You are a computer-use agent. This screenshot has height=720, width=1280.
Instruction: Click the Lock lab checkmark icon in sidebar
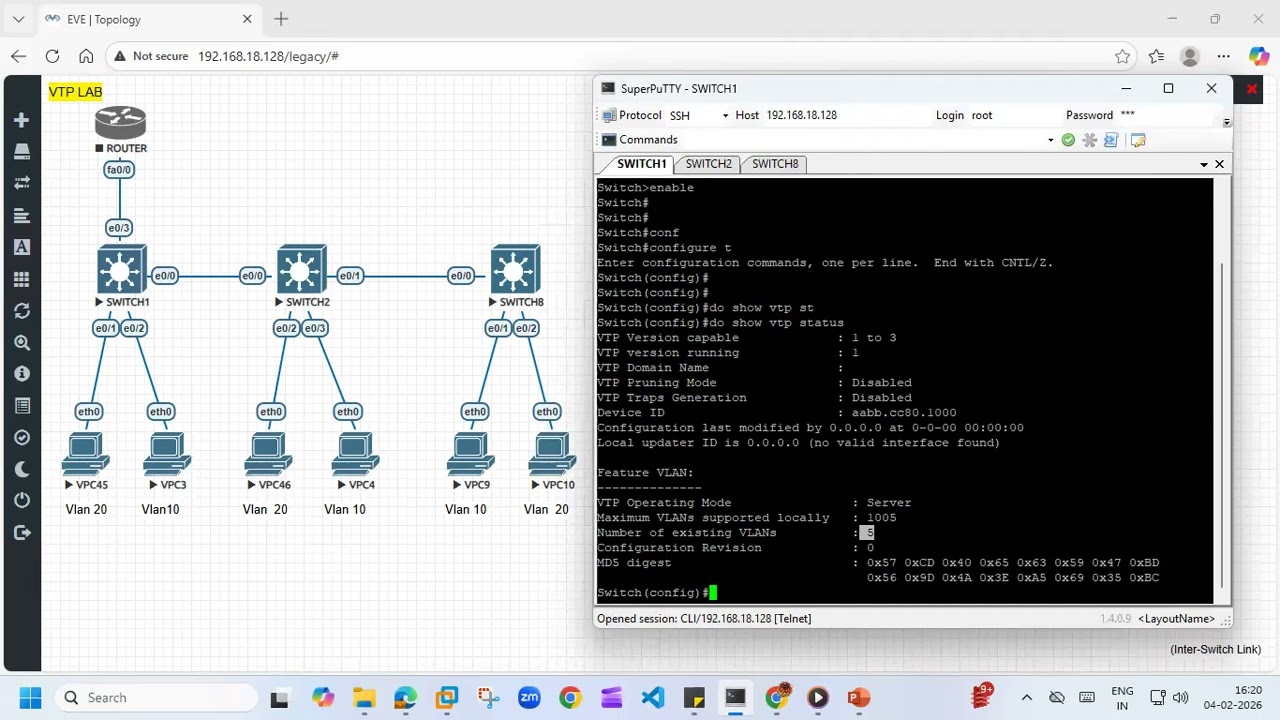pyautogui.click(x=22, y=438)
